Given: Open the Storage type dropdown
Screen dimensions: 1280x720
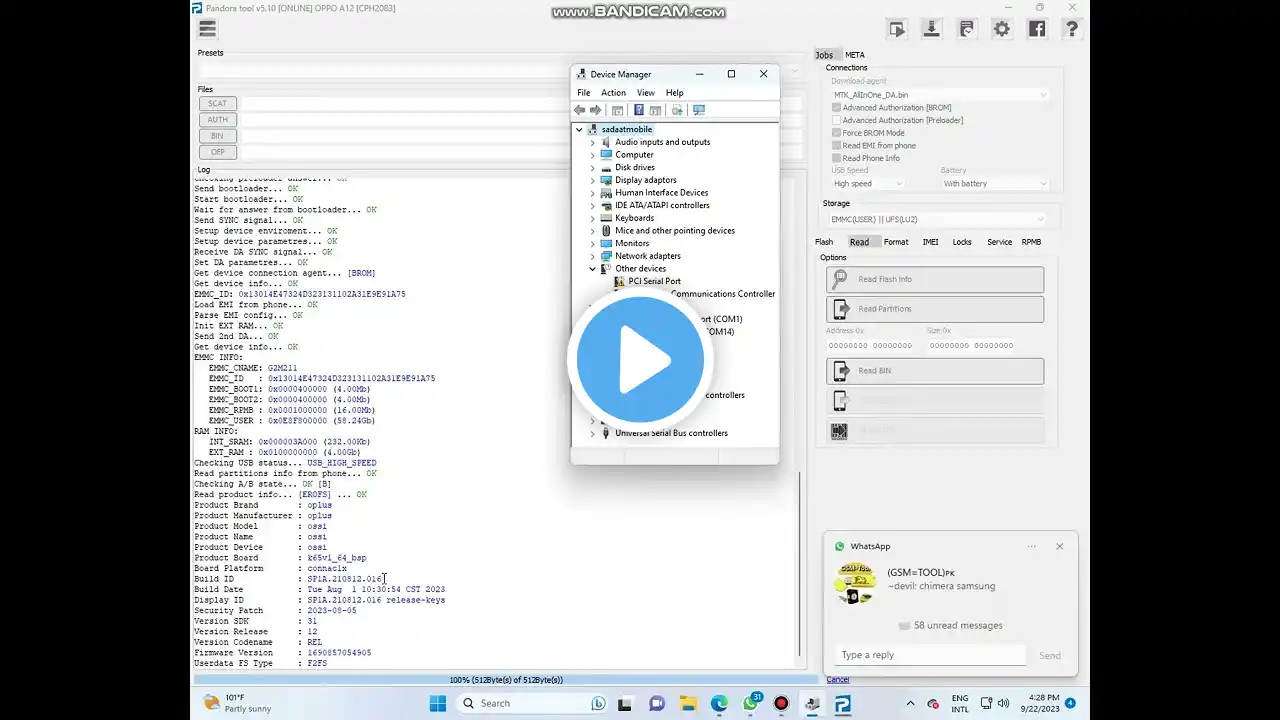Looking at the screenshot, I should 937,219.
